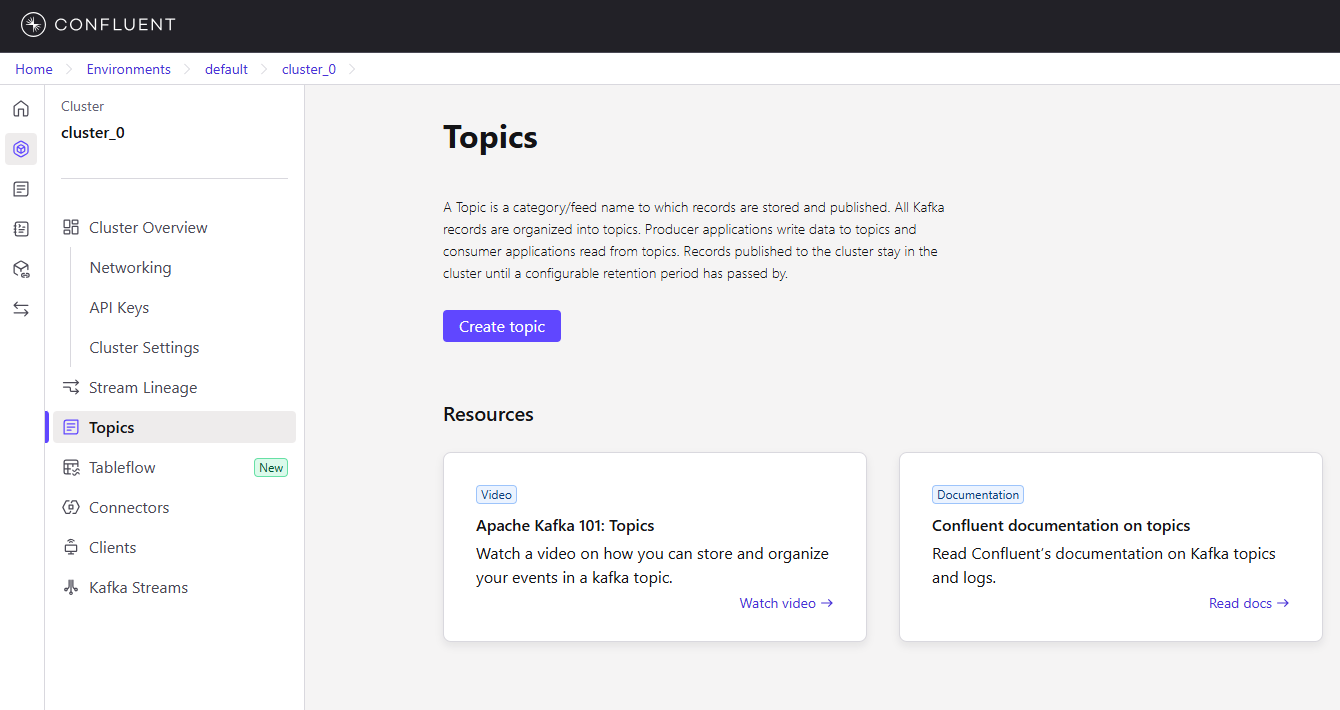Click the swap arrows icon in rail
The image size is (1340, 710).
21,309
